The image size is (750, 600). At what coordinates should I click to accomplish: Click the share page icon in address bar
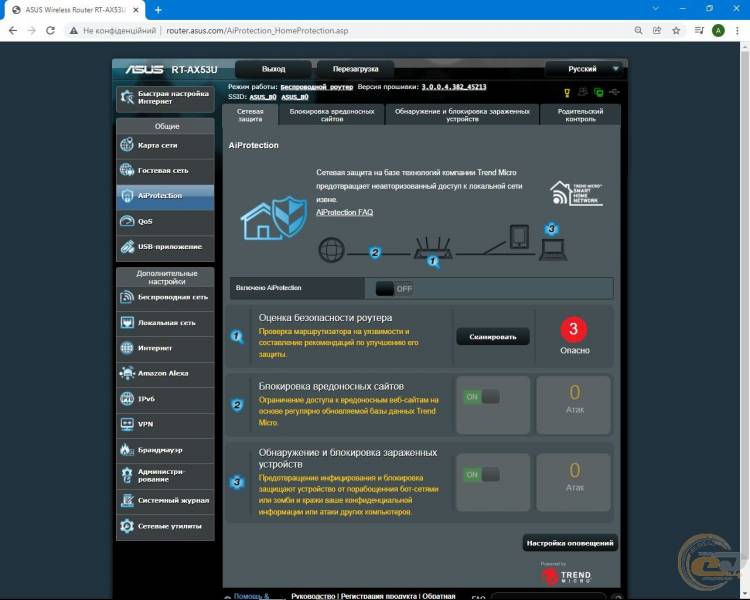[657, 31]
